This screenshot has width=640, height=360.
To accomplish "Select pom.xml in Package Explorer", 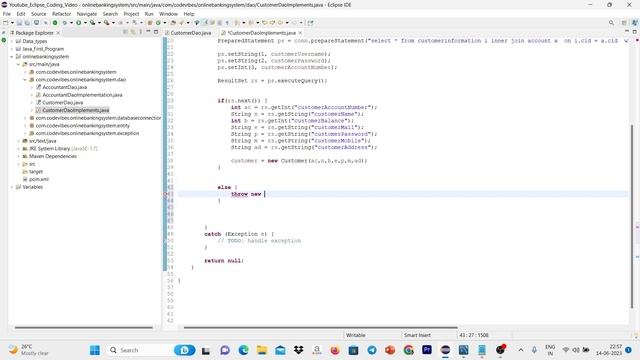I will click(38, 179).
